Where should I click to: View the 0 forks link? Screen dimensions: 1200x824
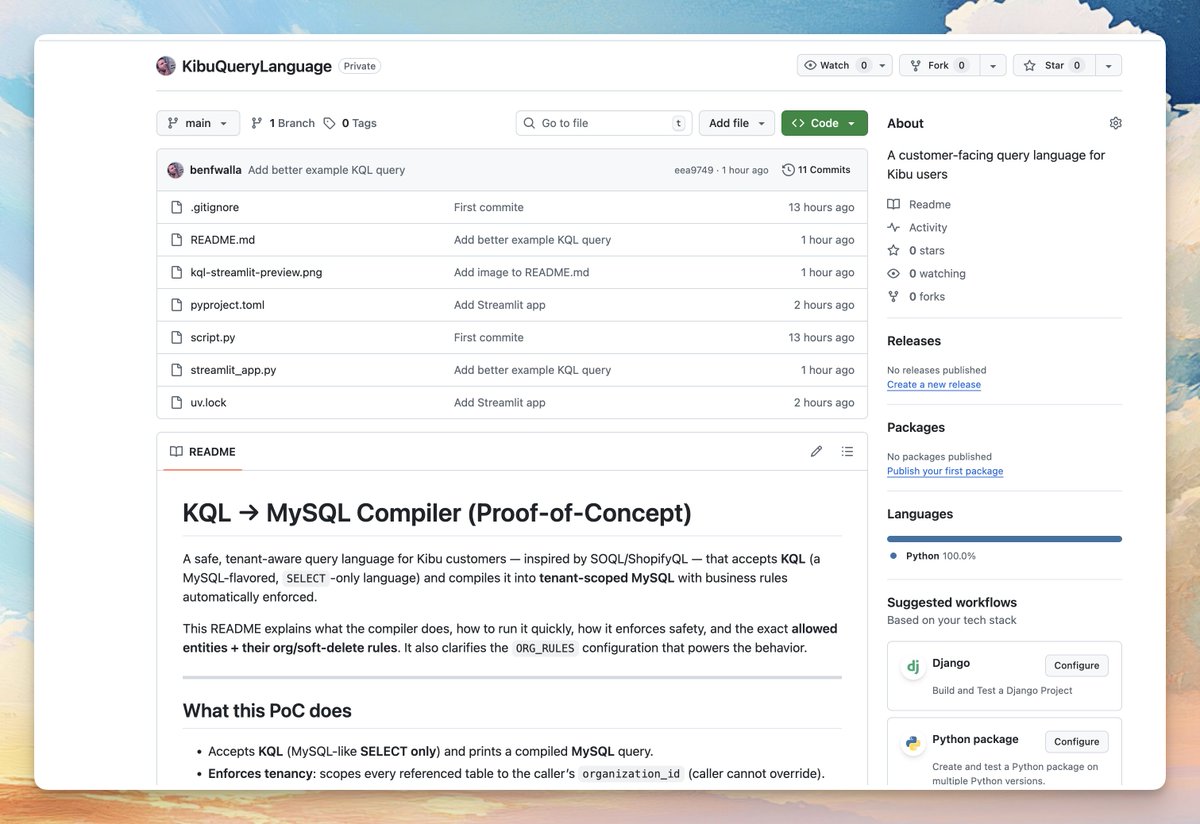tap(916, 296)
